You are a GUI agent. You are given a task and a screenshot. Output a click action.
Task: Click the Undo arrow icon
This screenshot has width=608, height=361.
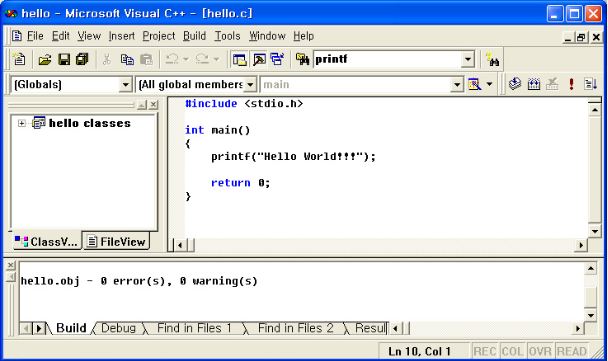click(x=172, y=59)
